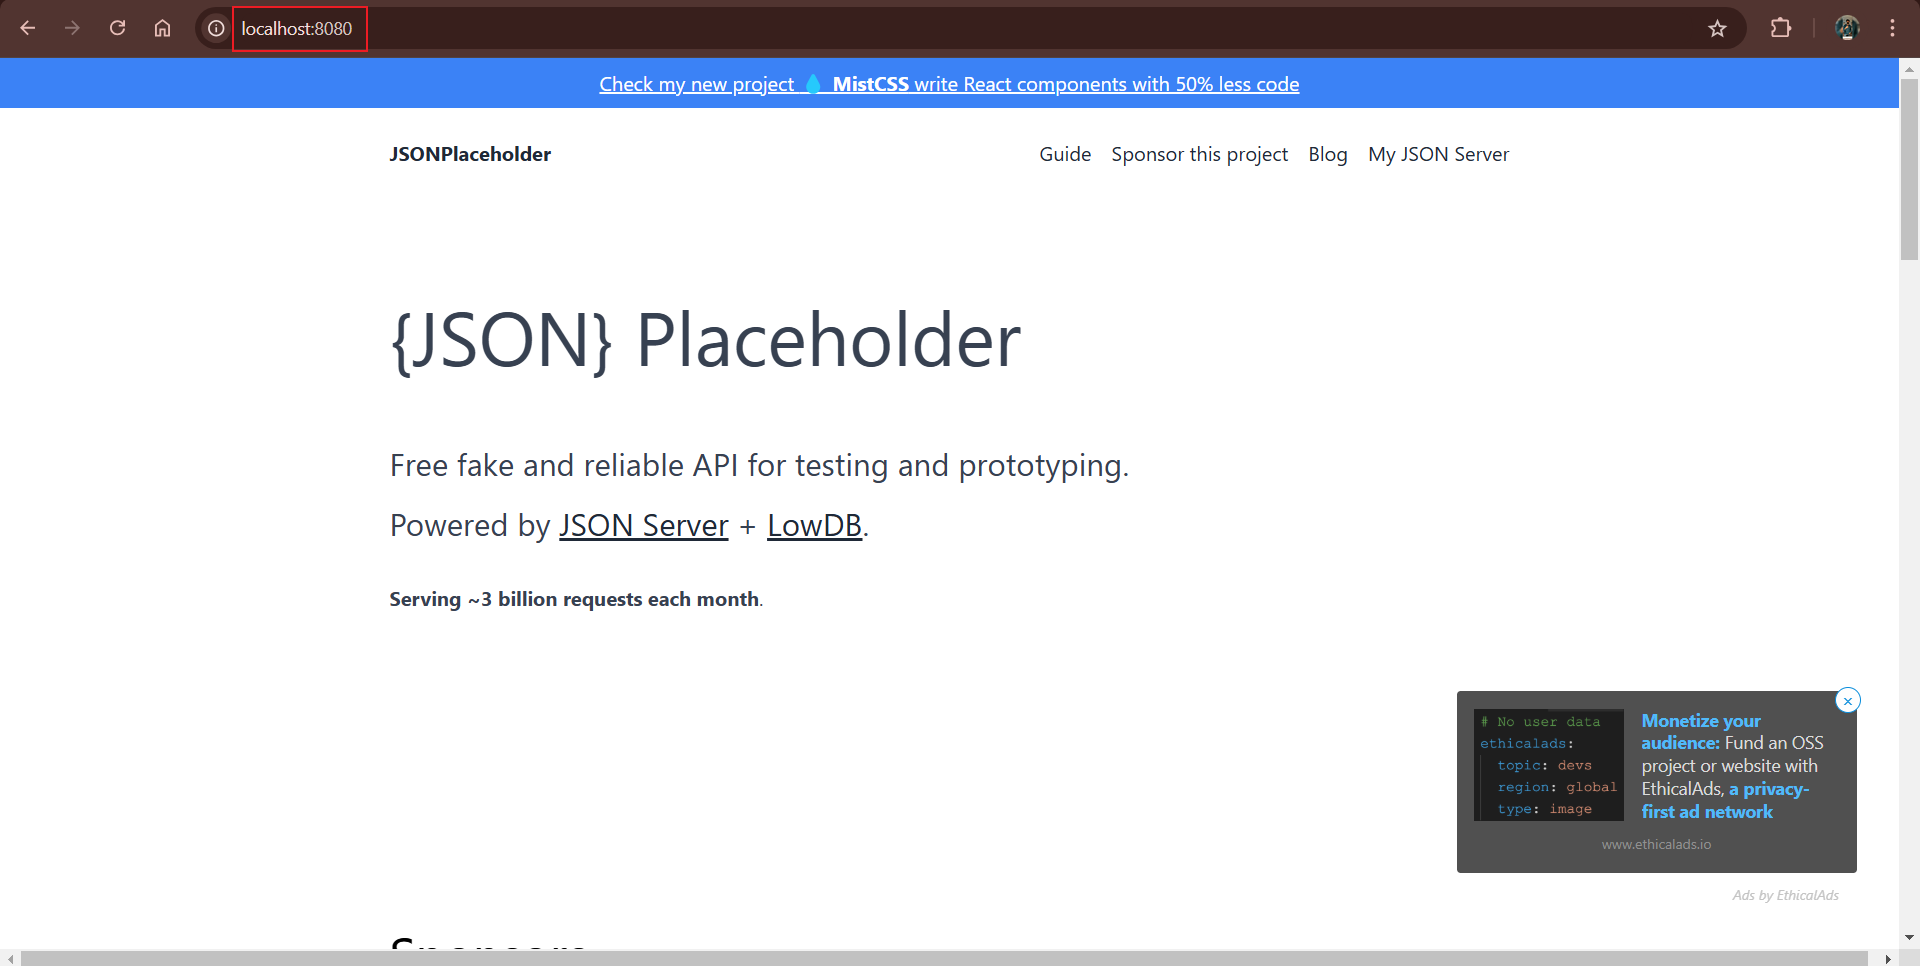Click the EthicalAds code image thumbnail

(x=1549, y=765)
